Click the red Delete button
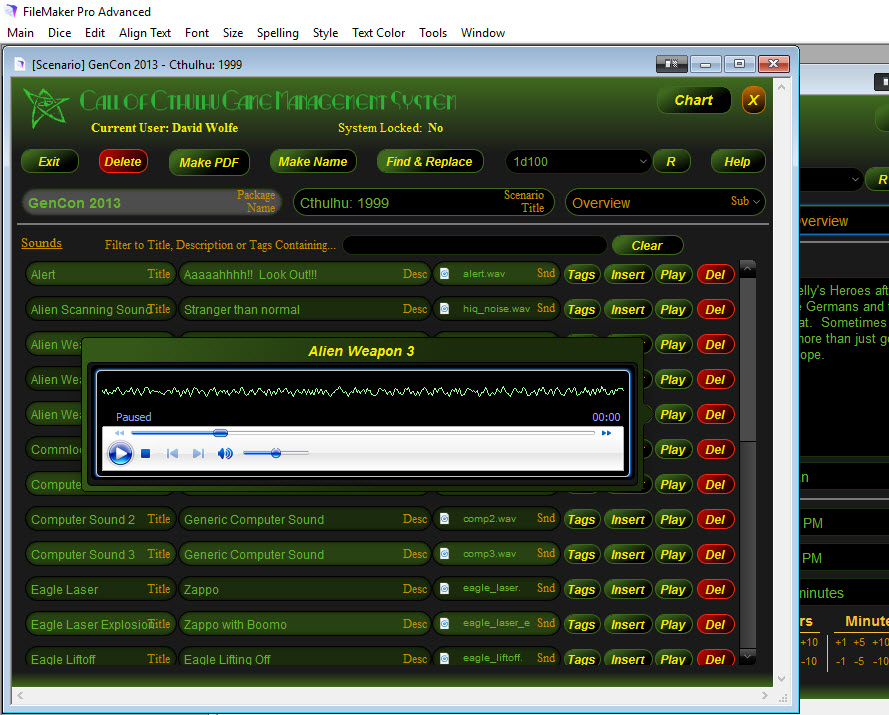 coord(123,162)
